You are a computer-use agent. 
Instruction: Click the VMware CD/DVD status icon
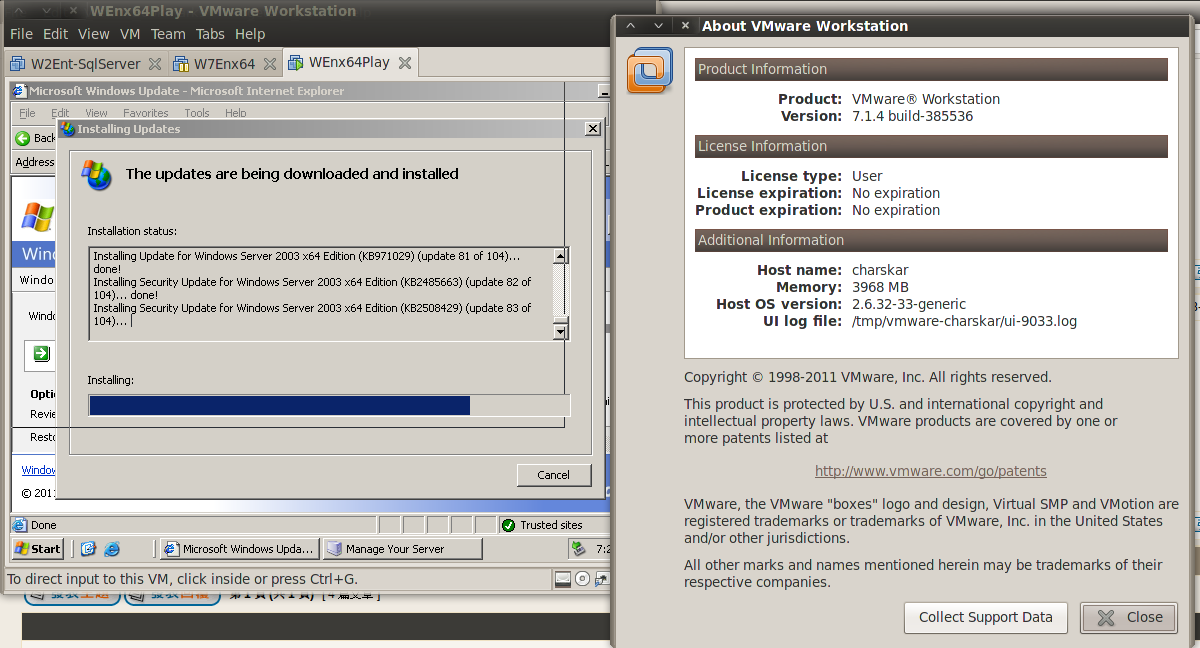(x=582, y=579)
